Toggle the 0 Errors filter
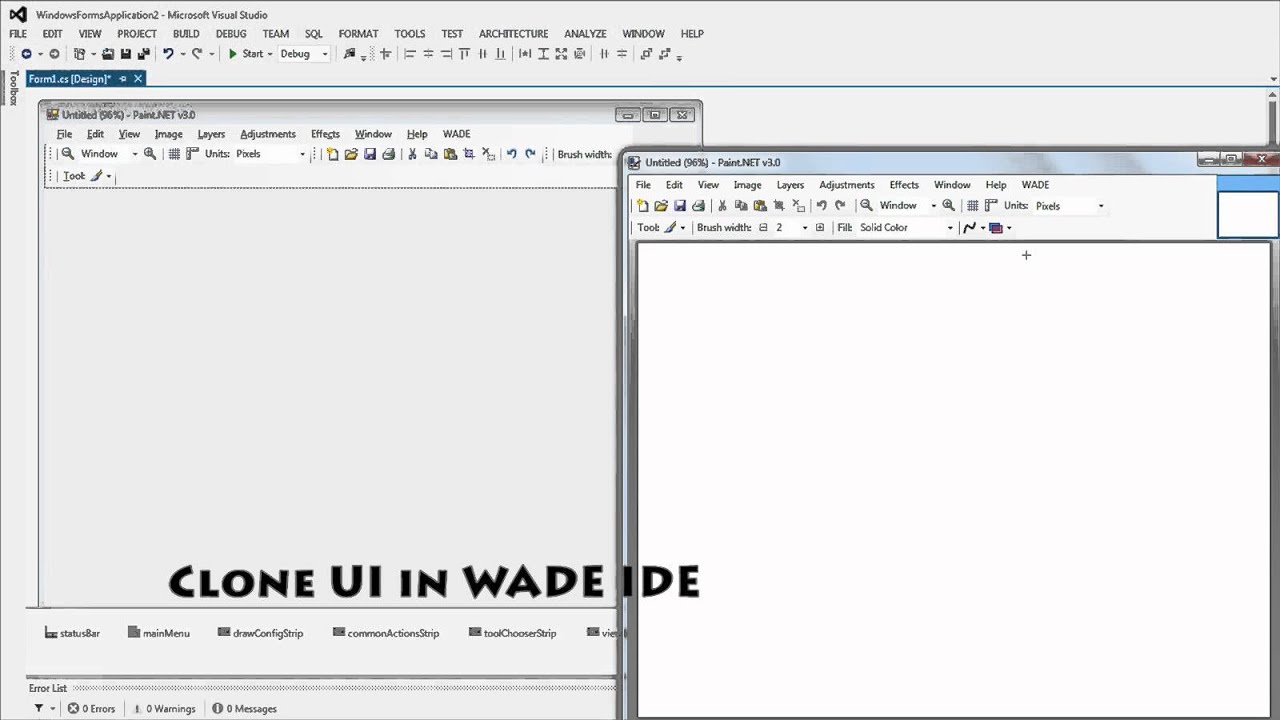 coord(91,709)
